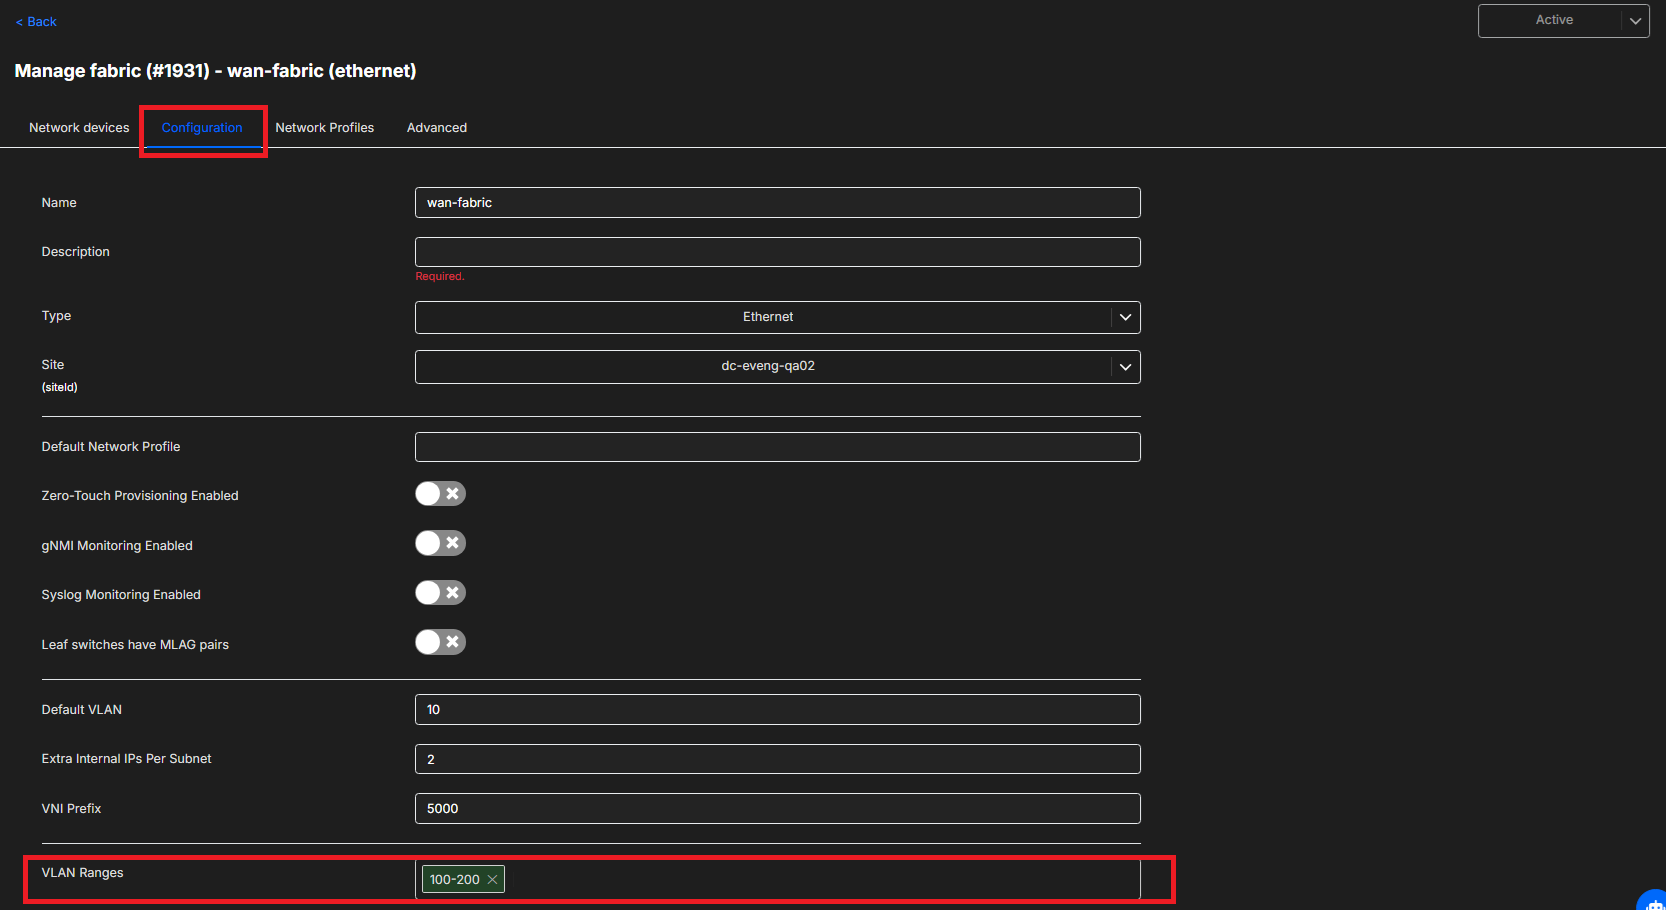Remove the 100-200 VLAN range tag

coord(492,880)
